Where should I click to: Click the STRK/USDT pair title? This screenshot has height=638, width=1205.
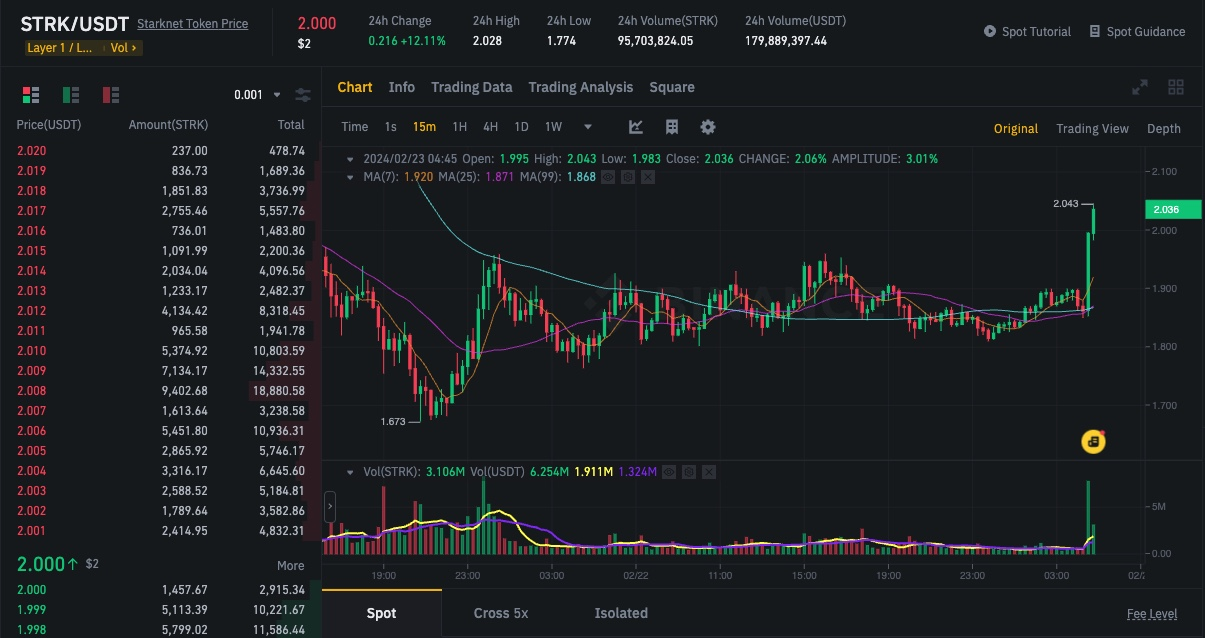click(x=74, y=23)
